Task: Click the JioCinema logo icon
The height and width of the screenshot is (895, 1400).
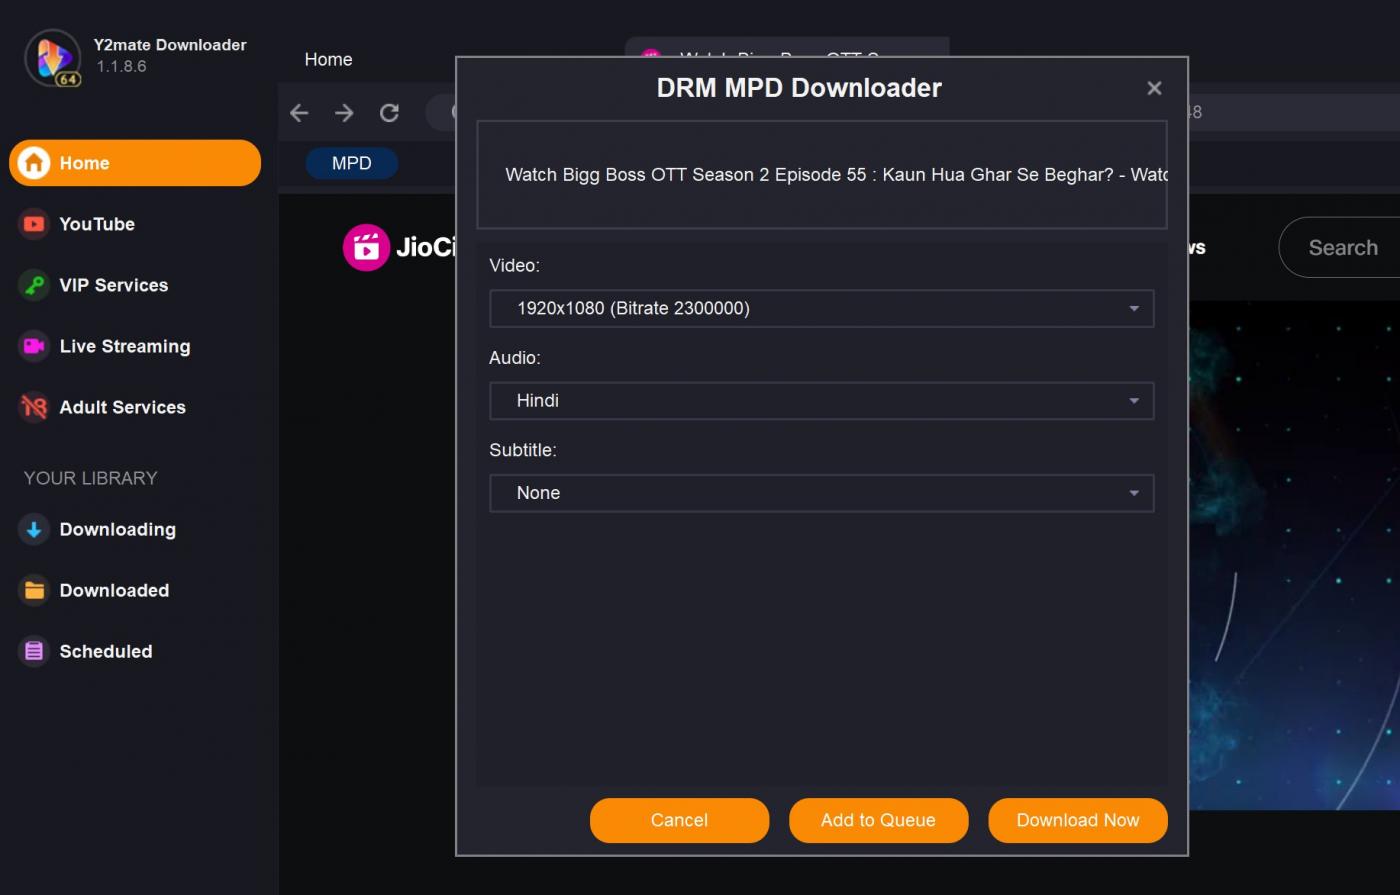Action: coord(366,247)
